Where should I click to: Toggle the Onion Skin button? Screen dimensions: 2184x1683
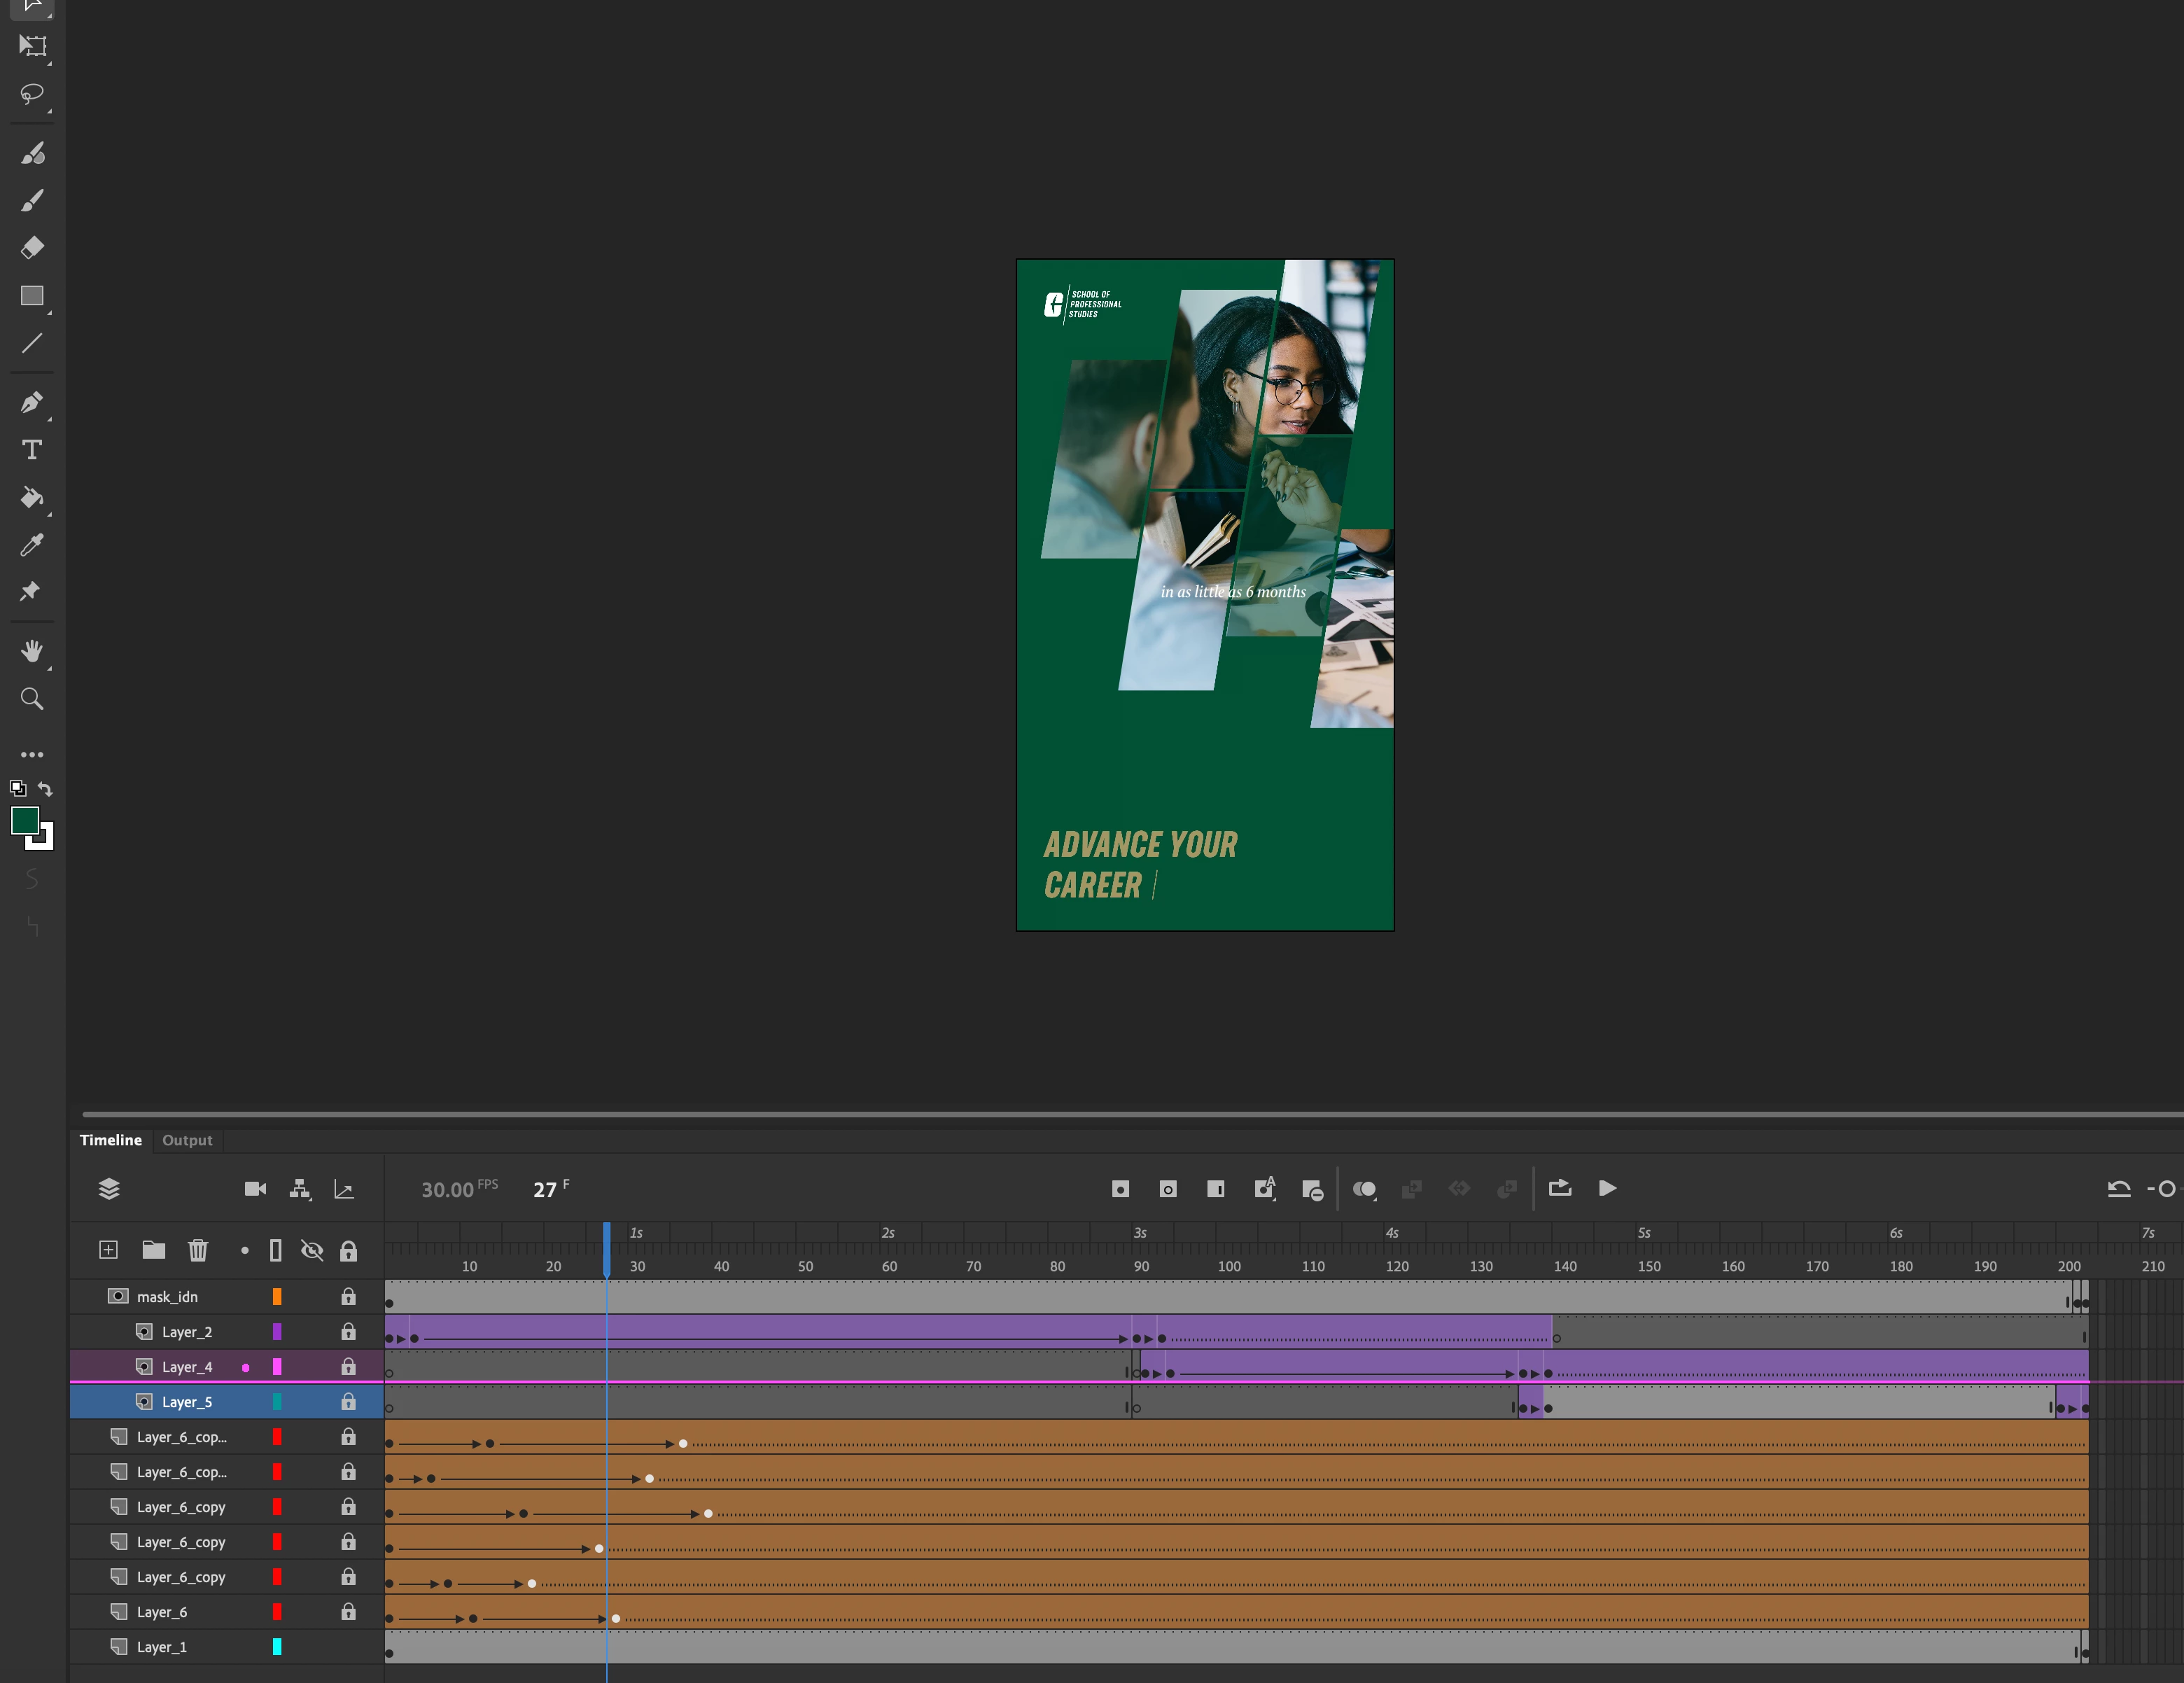[x=1364, y=1189]
